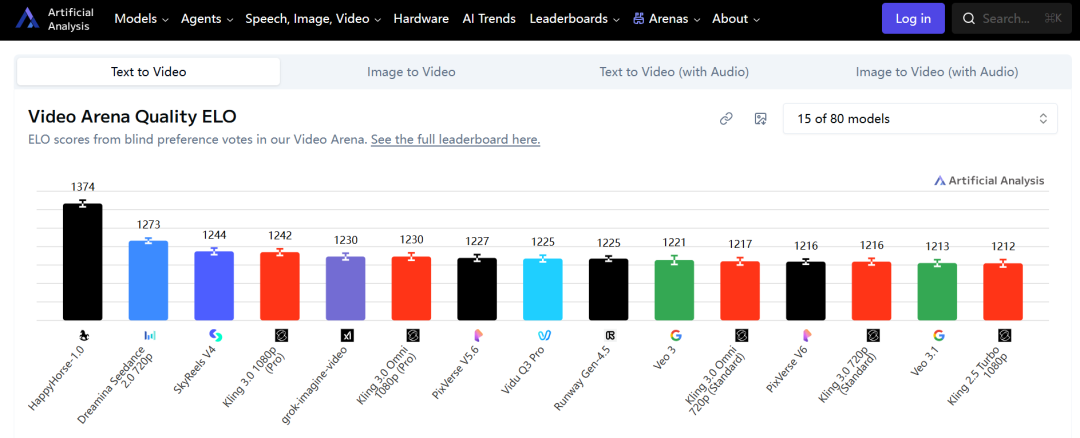This screenshot has width=1080, height=438.
Task: Click the Google logo under Veo 3
Action: 675,335
